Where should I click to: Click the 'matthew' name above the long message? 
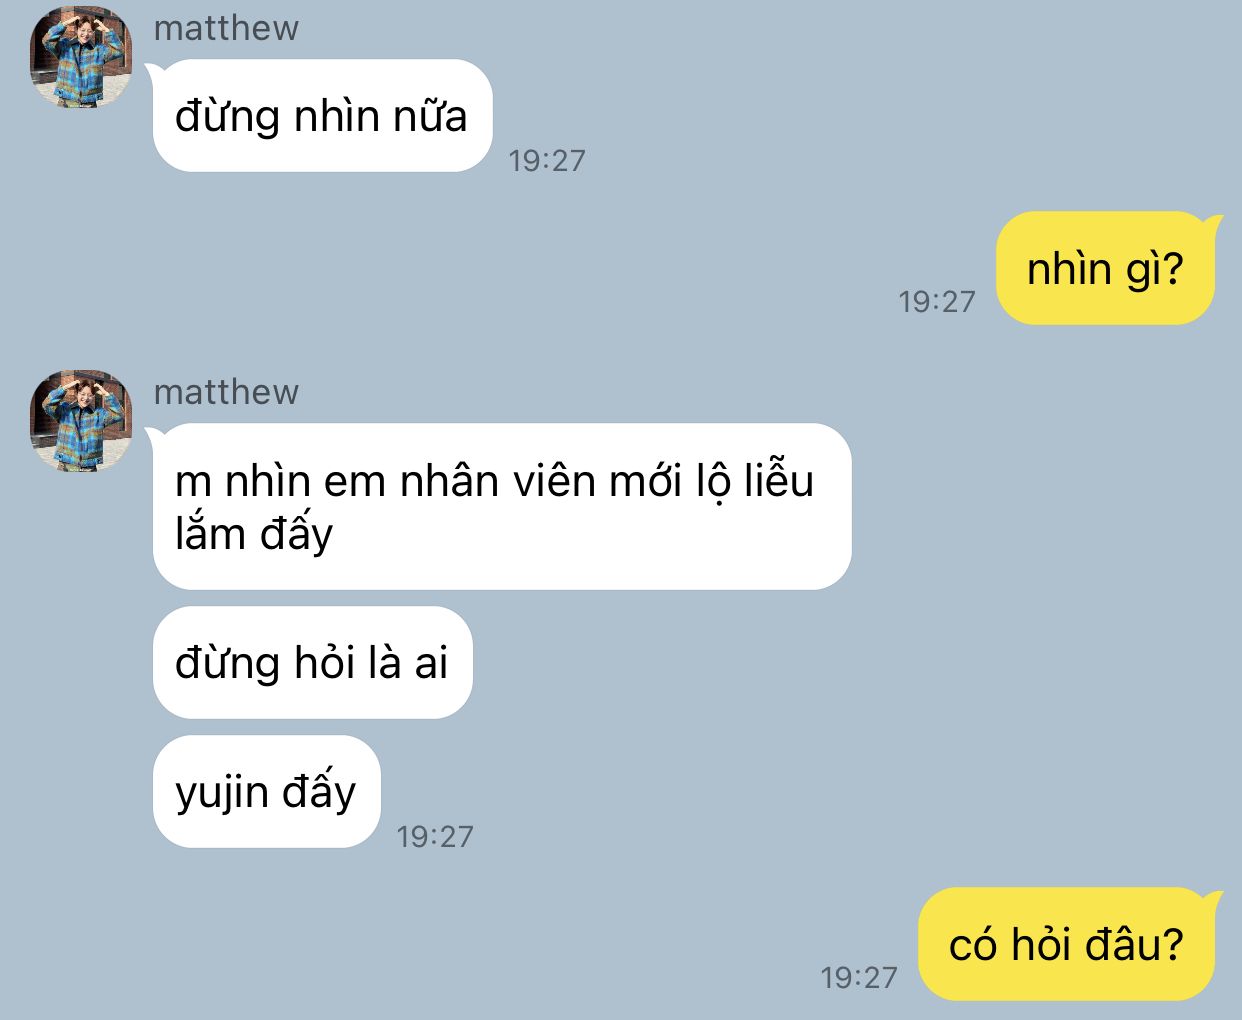tap(226, 392)
